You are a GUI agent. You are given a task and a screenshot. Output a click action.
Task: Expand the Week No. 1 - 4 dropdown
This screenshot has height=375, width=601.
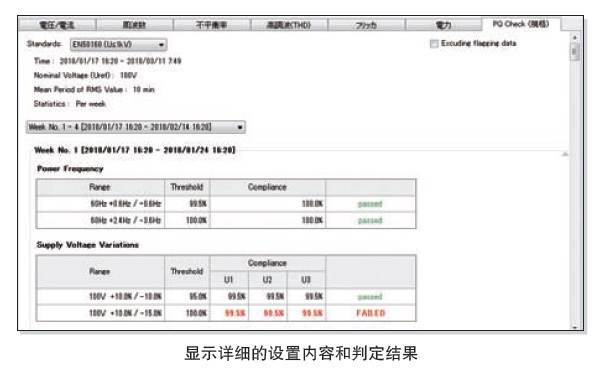tap(136, 127)
